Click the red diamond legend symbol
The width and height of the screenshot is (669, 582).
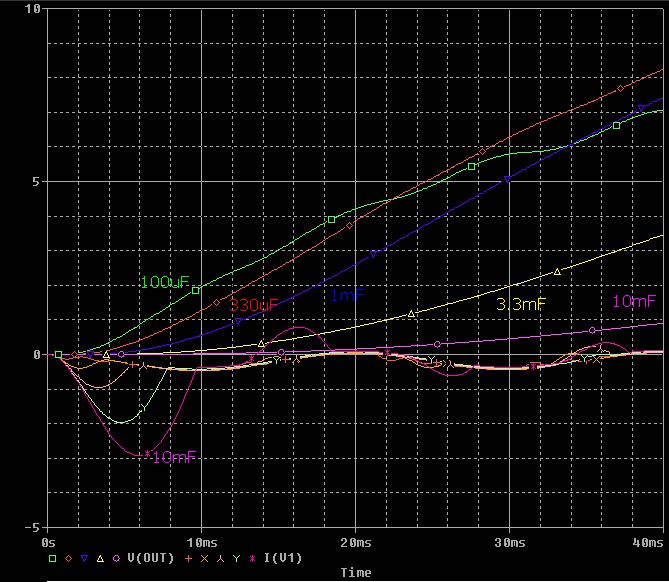tap(68, 558)
